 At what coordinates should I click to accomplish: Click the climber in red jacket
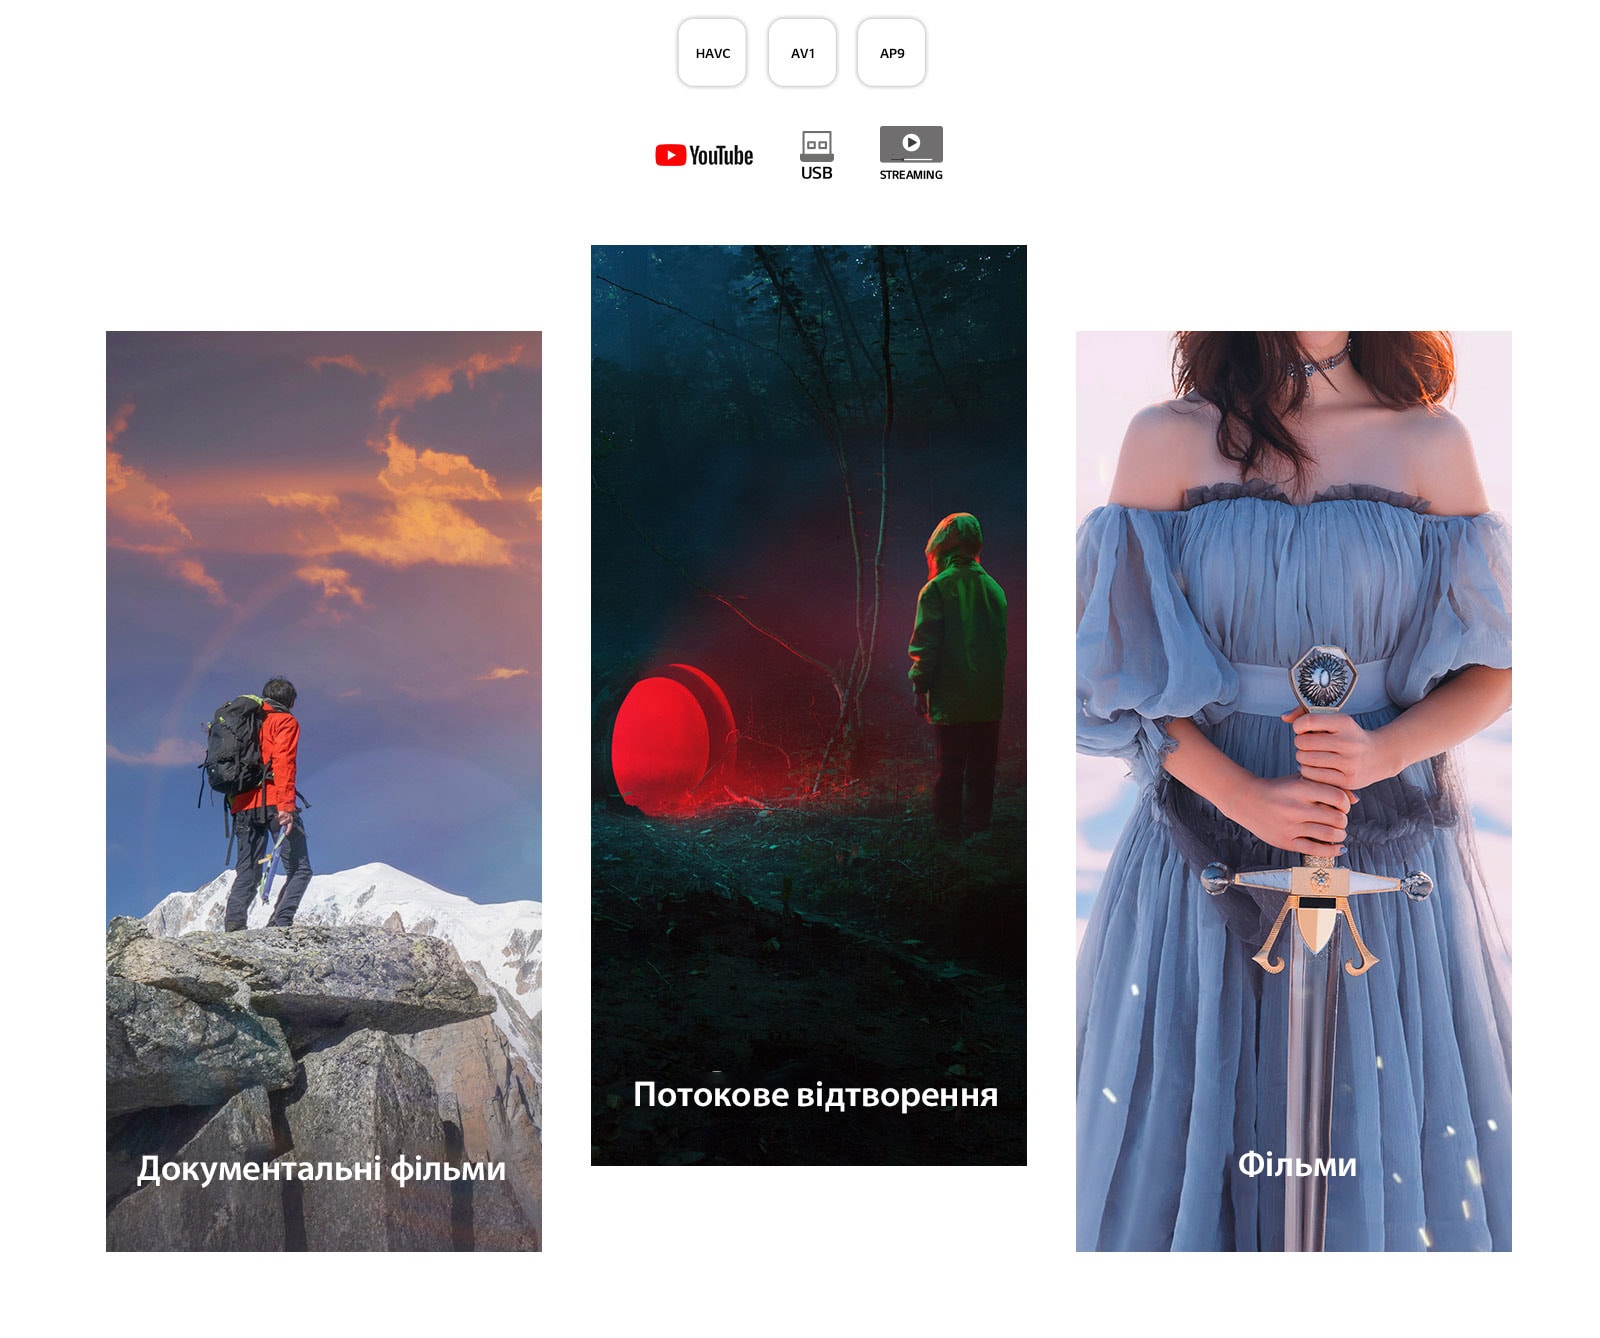click(262, 790)
